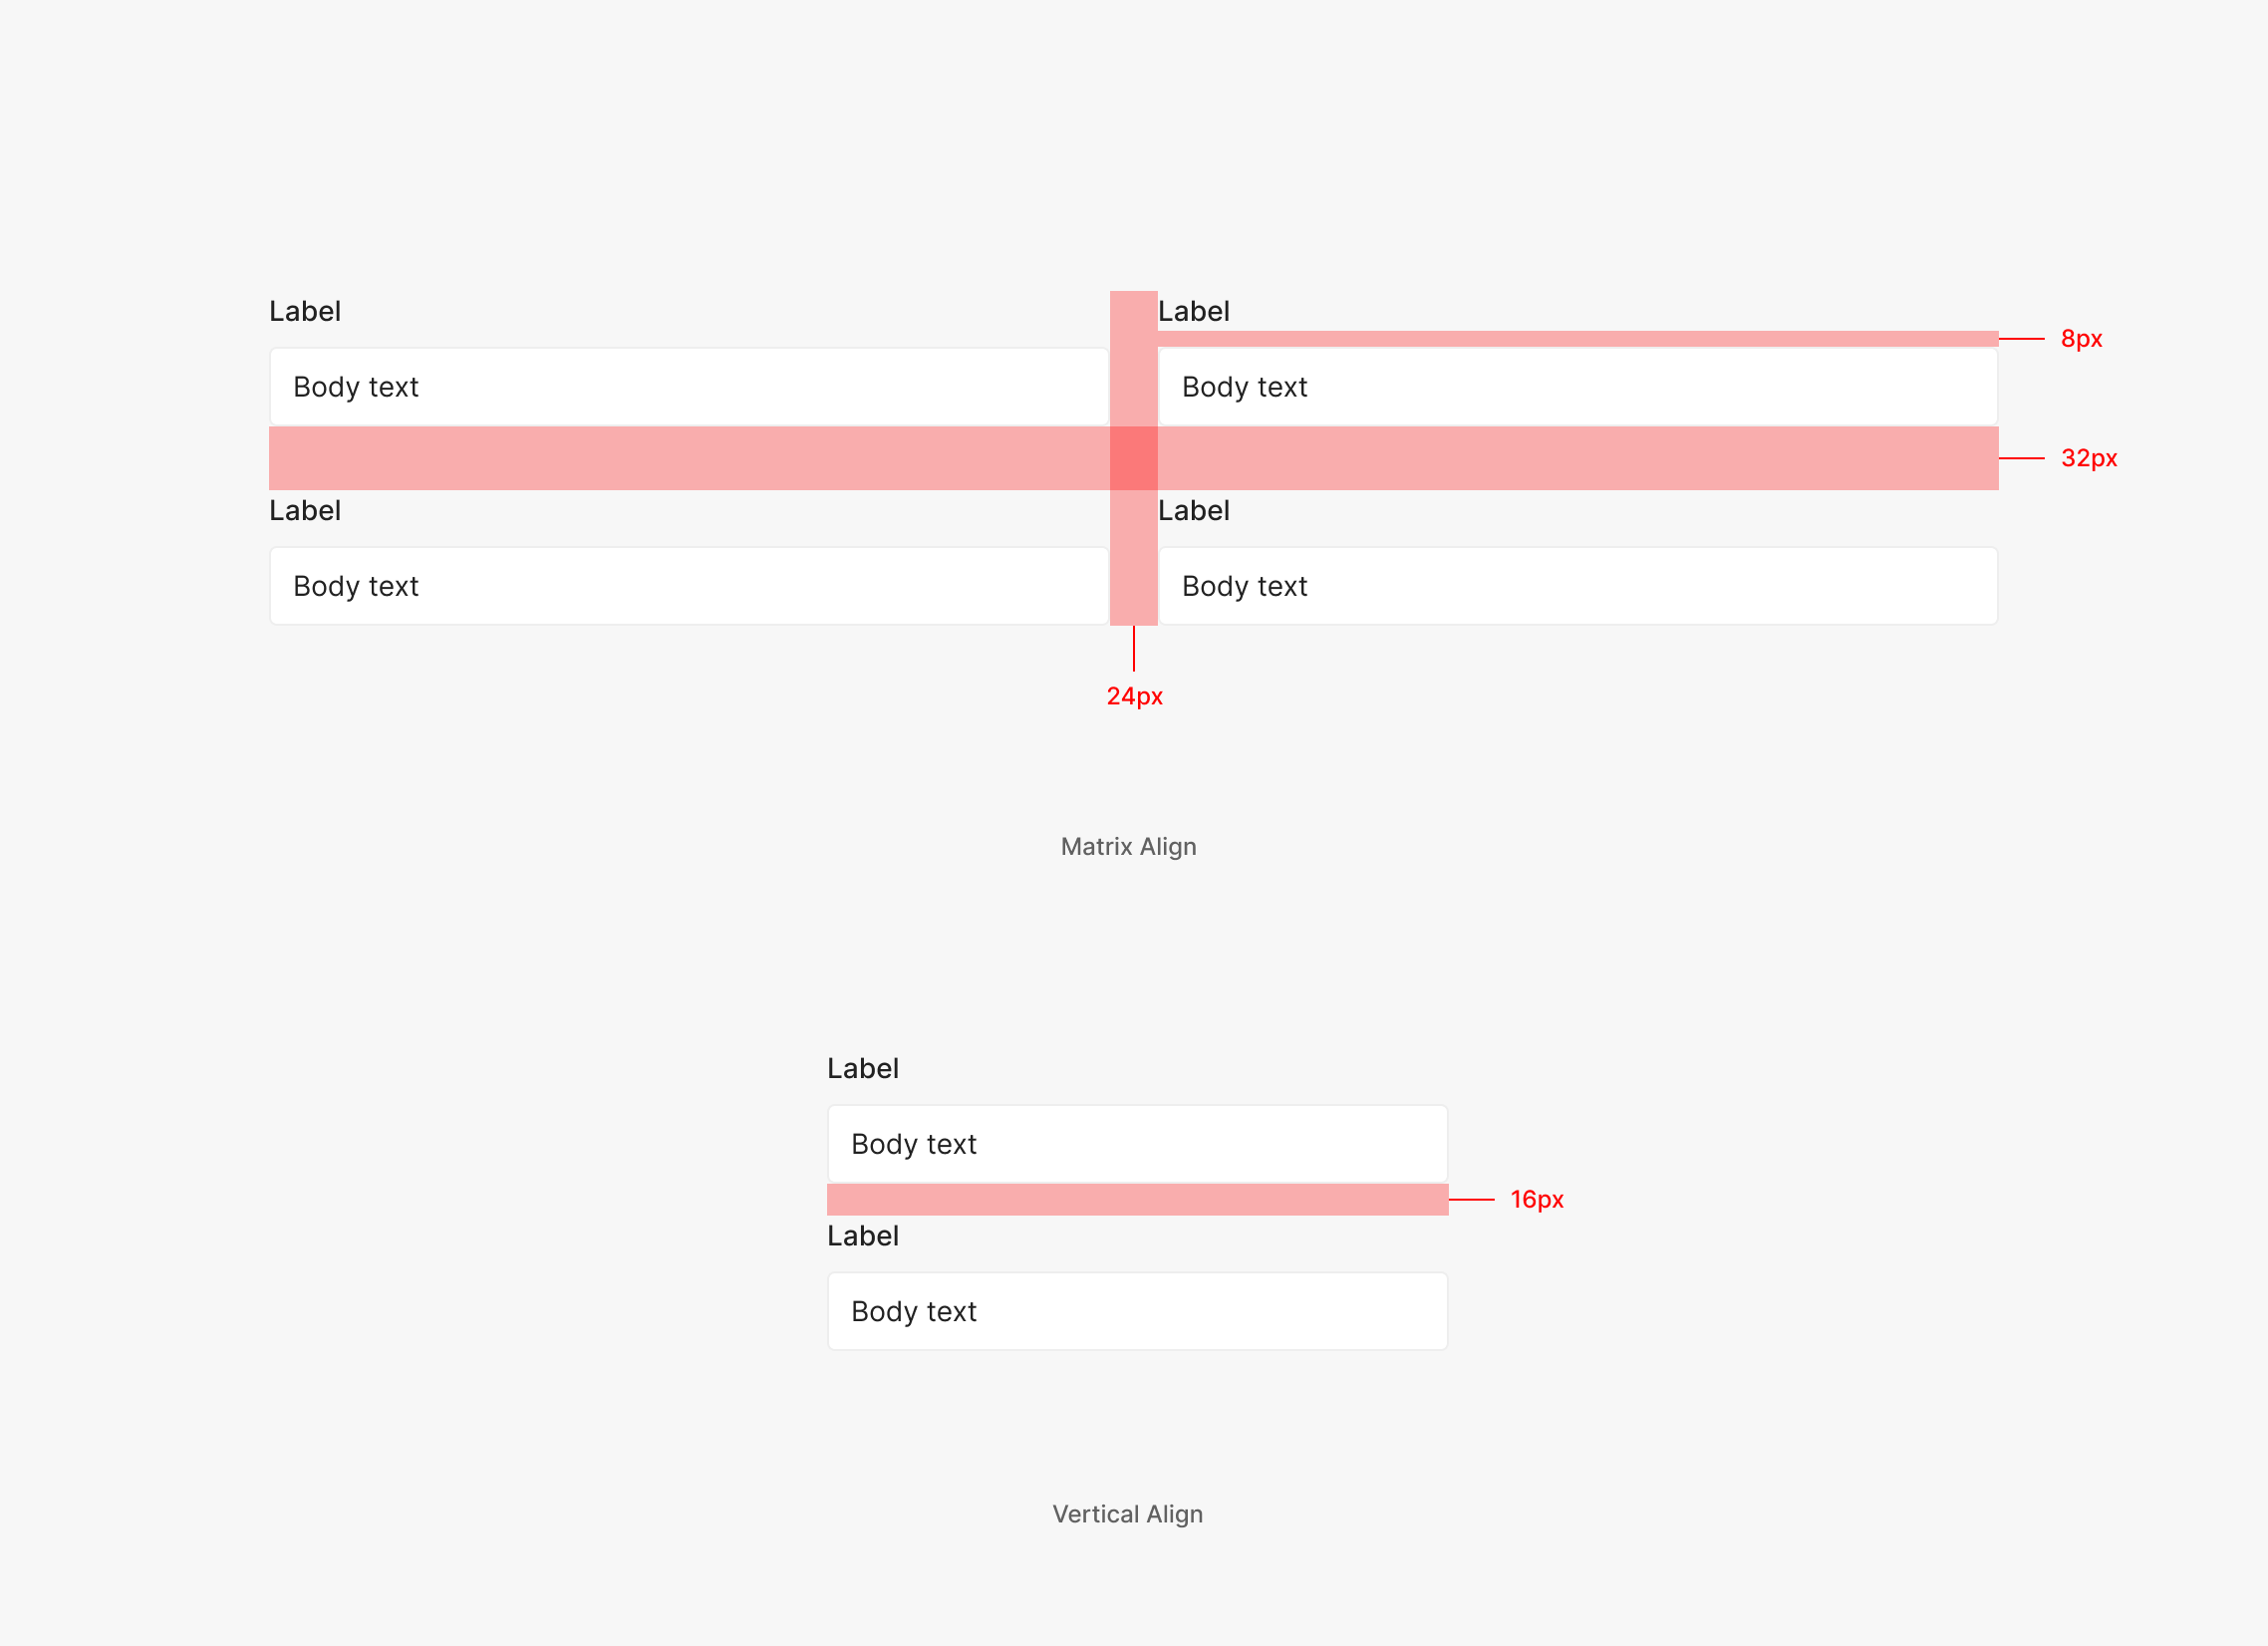The width and height of the screenshot is (2268, 1646).
Task: Select the Label above the bottom-right matrix field
Action: 1193,511
